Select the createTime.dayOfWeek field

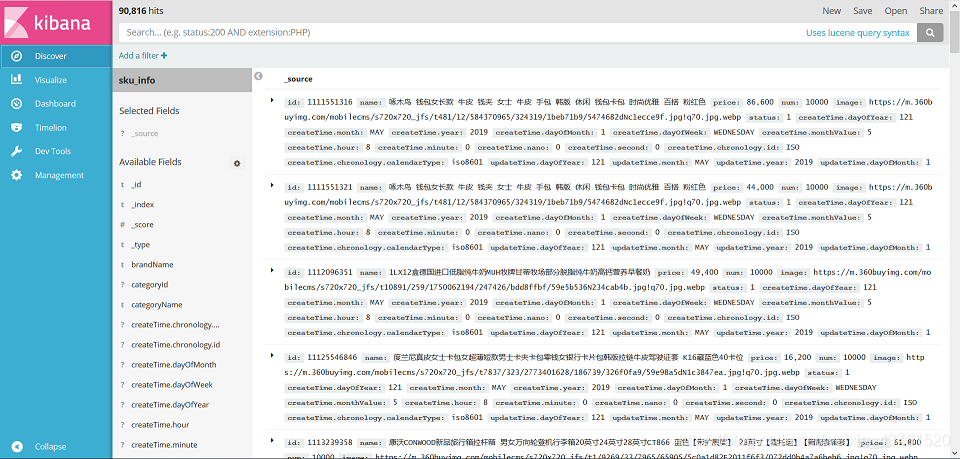171,385
